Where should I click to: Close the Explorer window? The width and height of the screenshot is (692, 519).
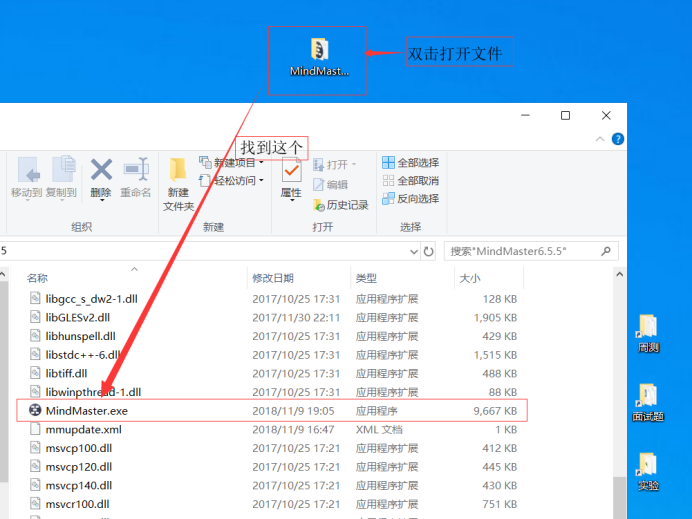coord(606,115)
